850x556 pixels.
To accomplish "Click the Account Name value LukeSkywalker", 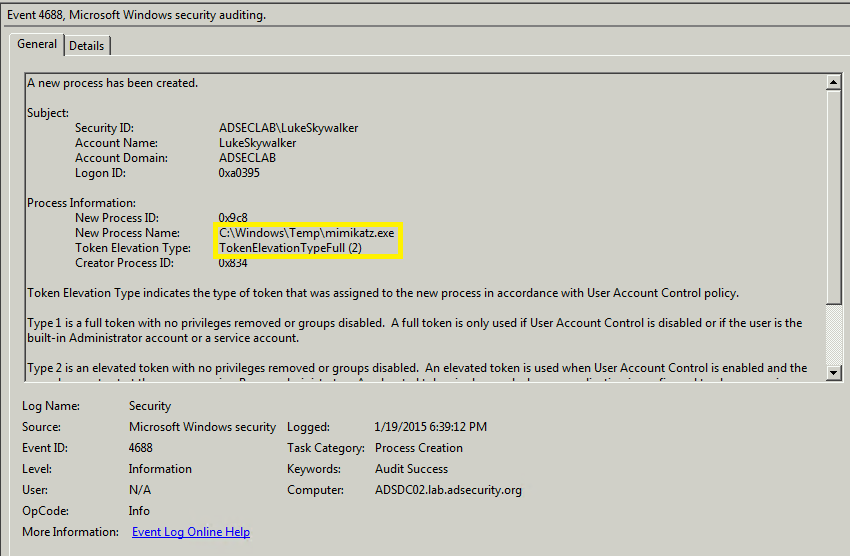I will point(257,143).
